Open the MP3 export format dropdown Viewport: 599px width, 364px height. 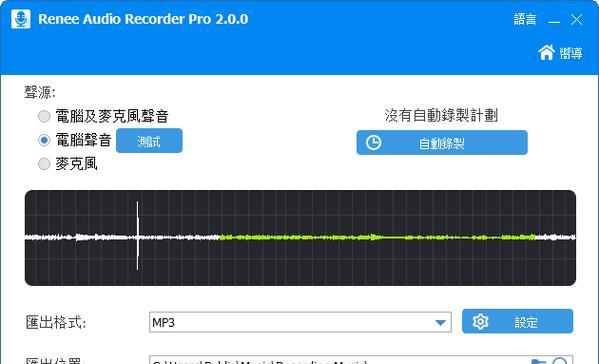(300, 322)
